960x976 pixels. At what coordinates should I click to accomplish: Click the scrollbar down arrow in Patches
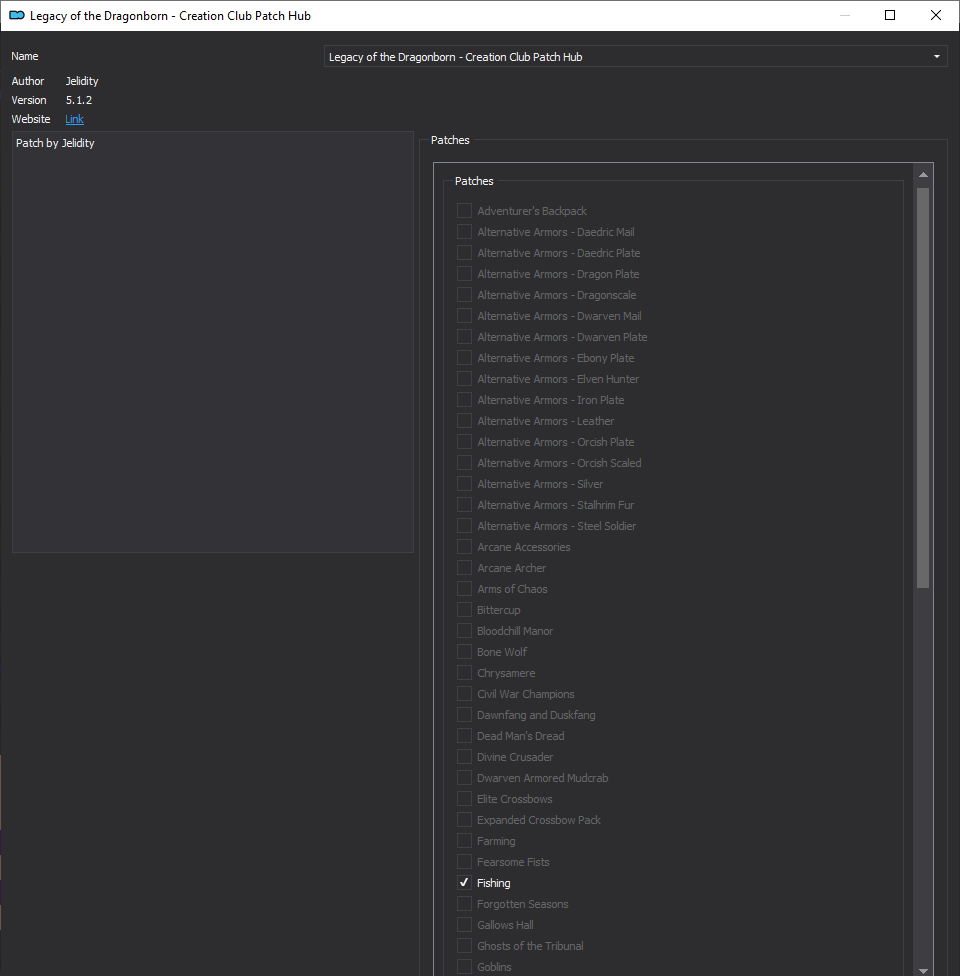tap(923, 970)
